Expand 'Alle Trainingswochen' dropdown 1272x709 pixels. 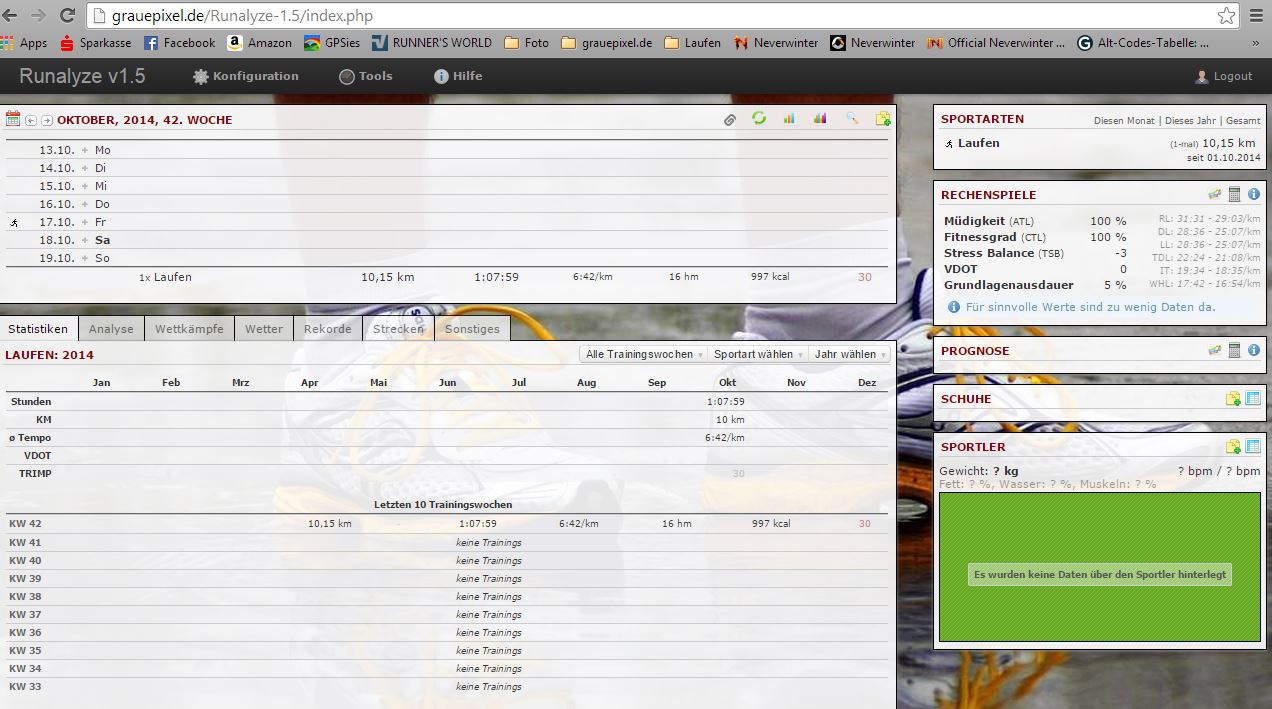[644, 354]
